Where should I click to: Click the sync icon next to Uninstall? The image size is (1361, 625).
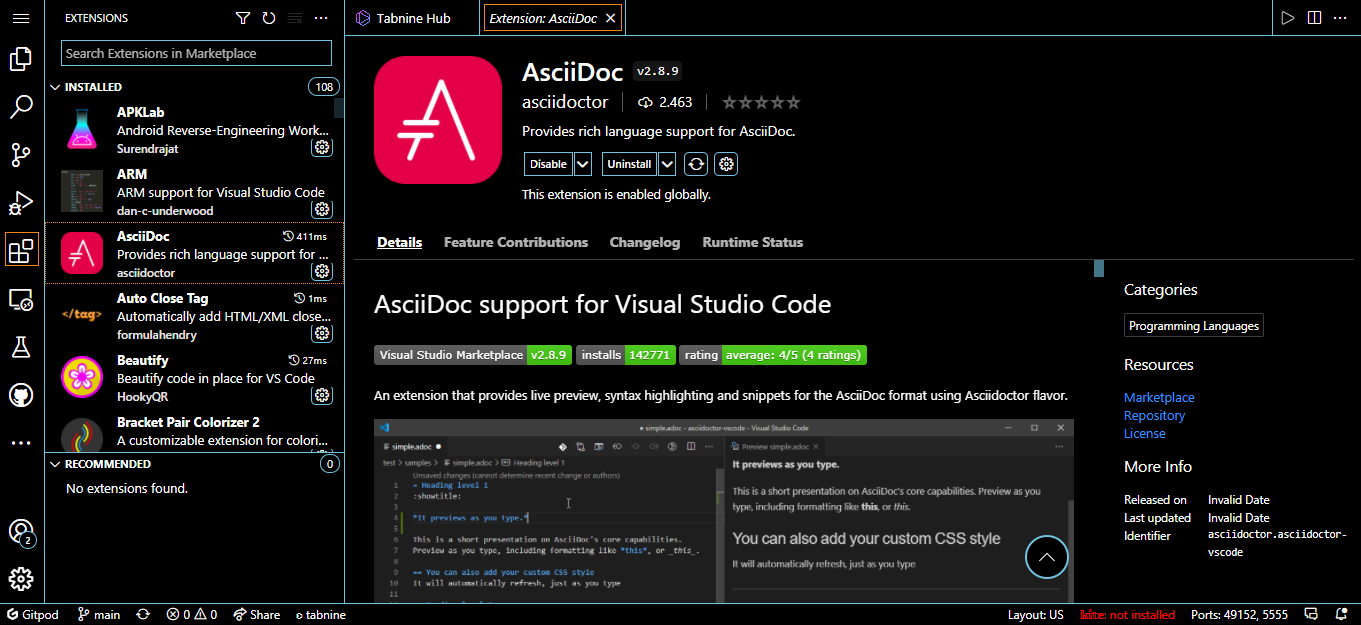696,164
